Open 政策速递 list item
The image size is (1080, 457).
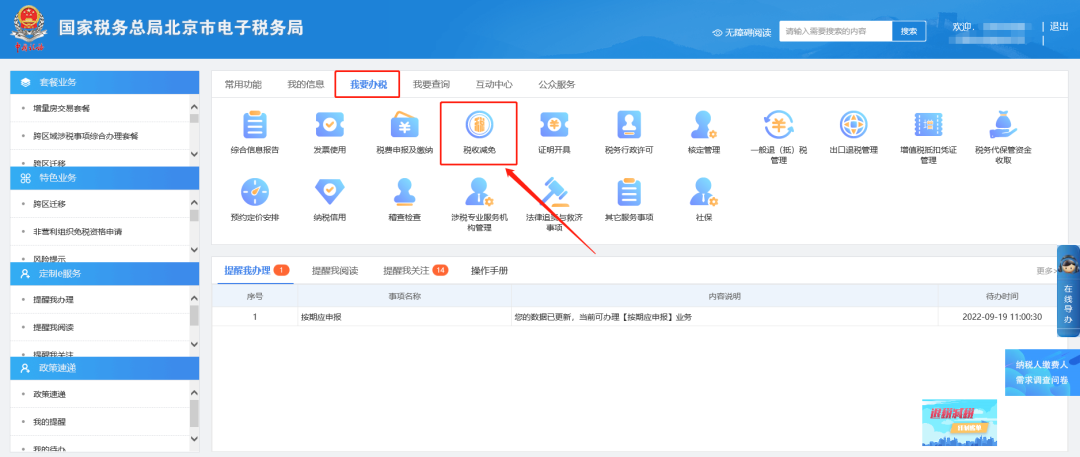coord(49,394)
